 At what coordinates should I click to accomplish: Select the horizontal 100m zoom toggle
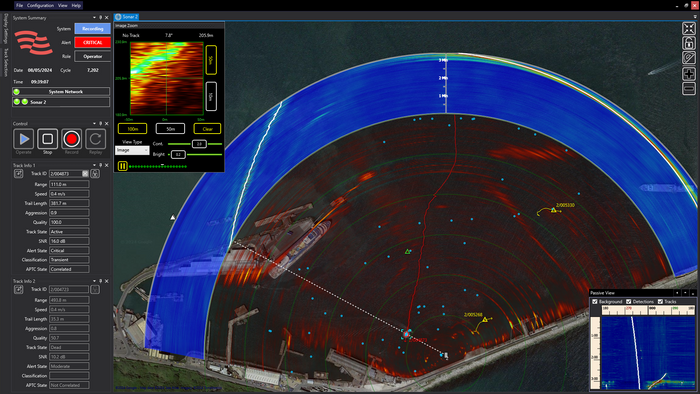pos(132,129)
